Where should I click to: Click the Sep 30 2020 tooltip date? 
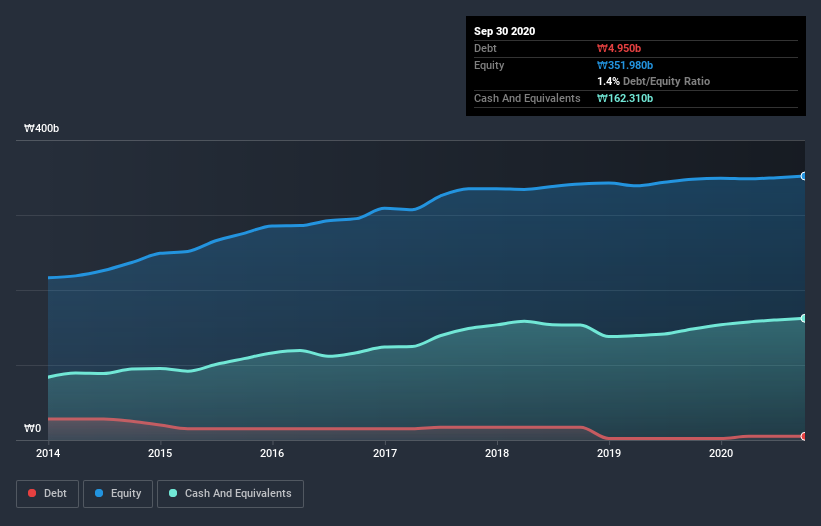(504, 31)
